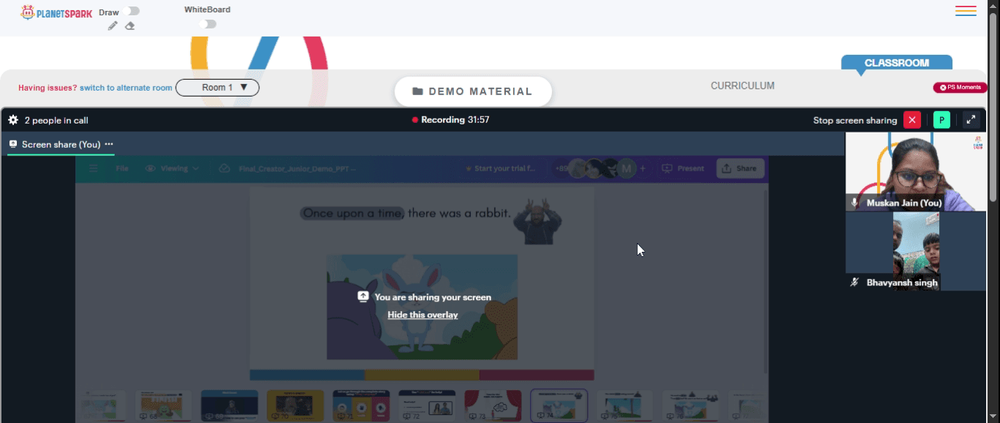The image size is (1000, 423).
Task: Open top-right hamburger menu
Action: click(966, 11)
